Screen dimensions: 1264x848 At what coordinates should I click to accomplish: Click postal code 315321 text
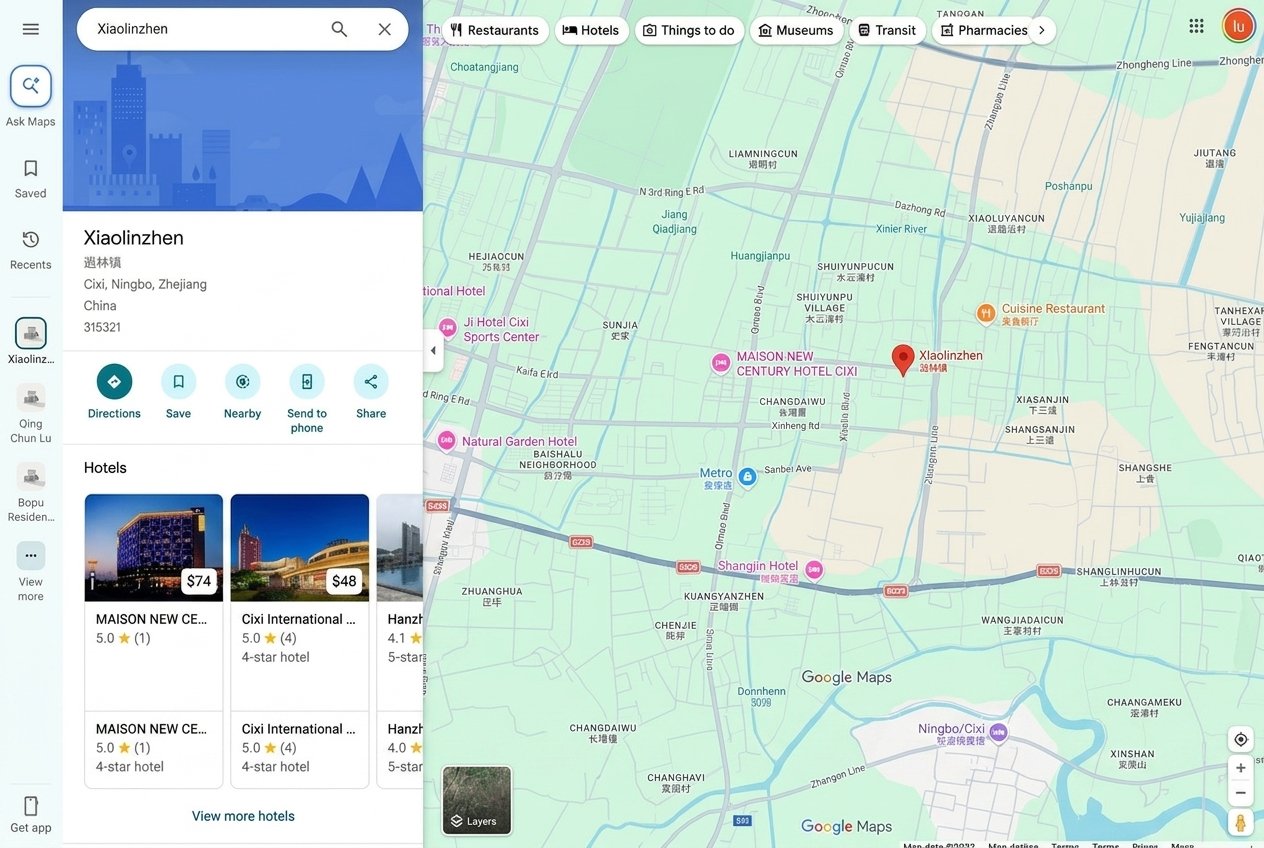click(102, 327)
